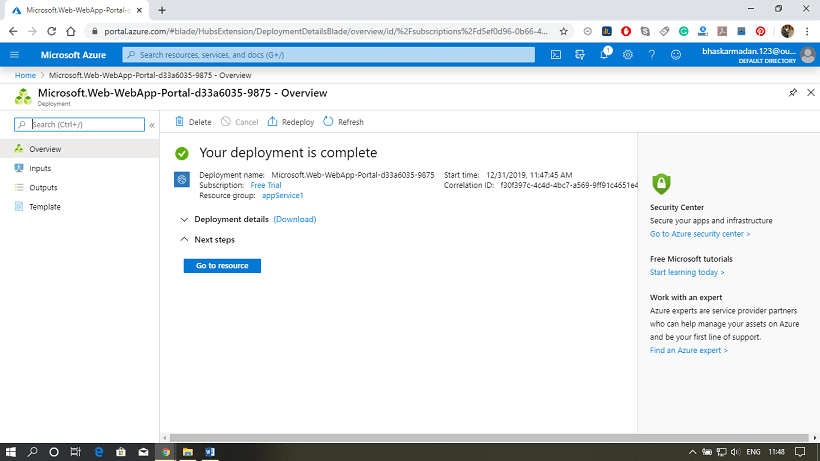Navigate to Home in the breadcrumb

(x=25, y=75)
